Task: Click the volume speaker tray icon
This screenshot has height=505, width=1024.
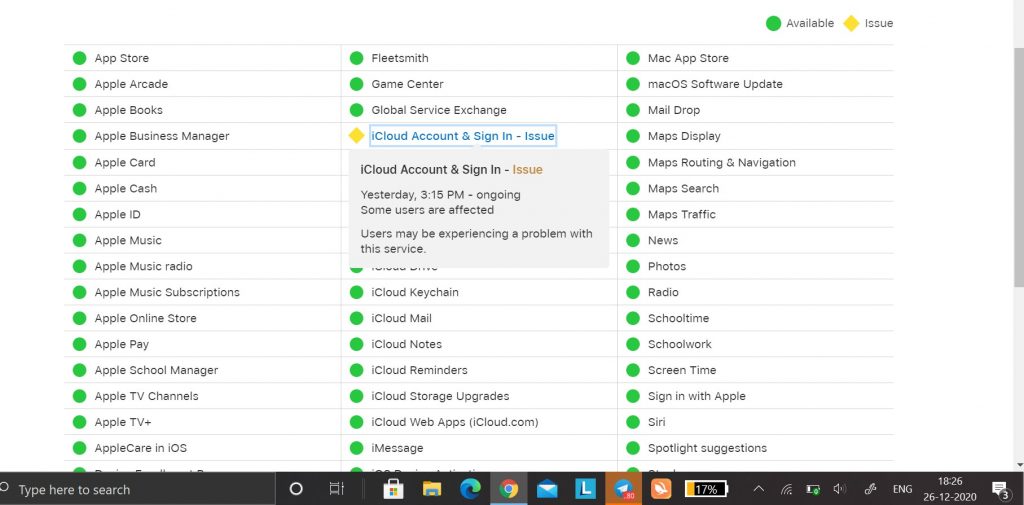Action: pos(840,489)
